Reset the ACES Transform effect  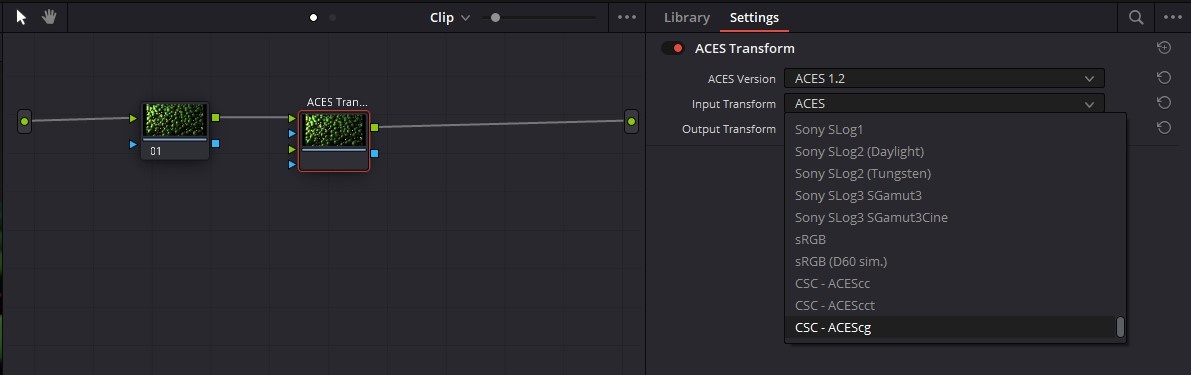(x=1164, y=48)
